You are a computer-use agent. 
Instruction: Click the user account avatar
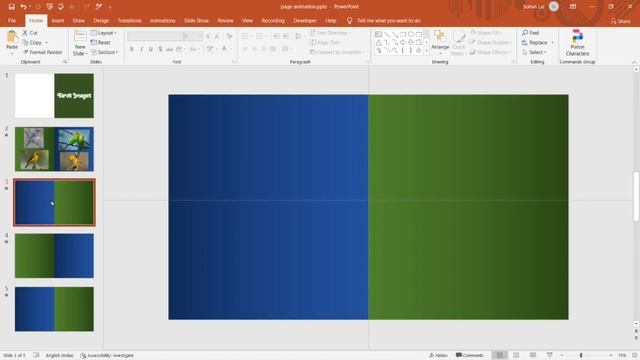tap(554, 7)
